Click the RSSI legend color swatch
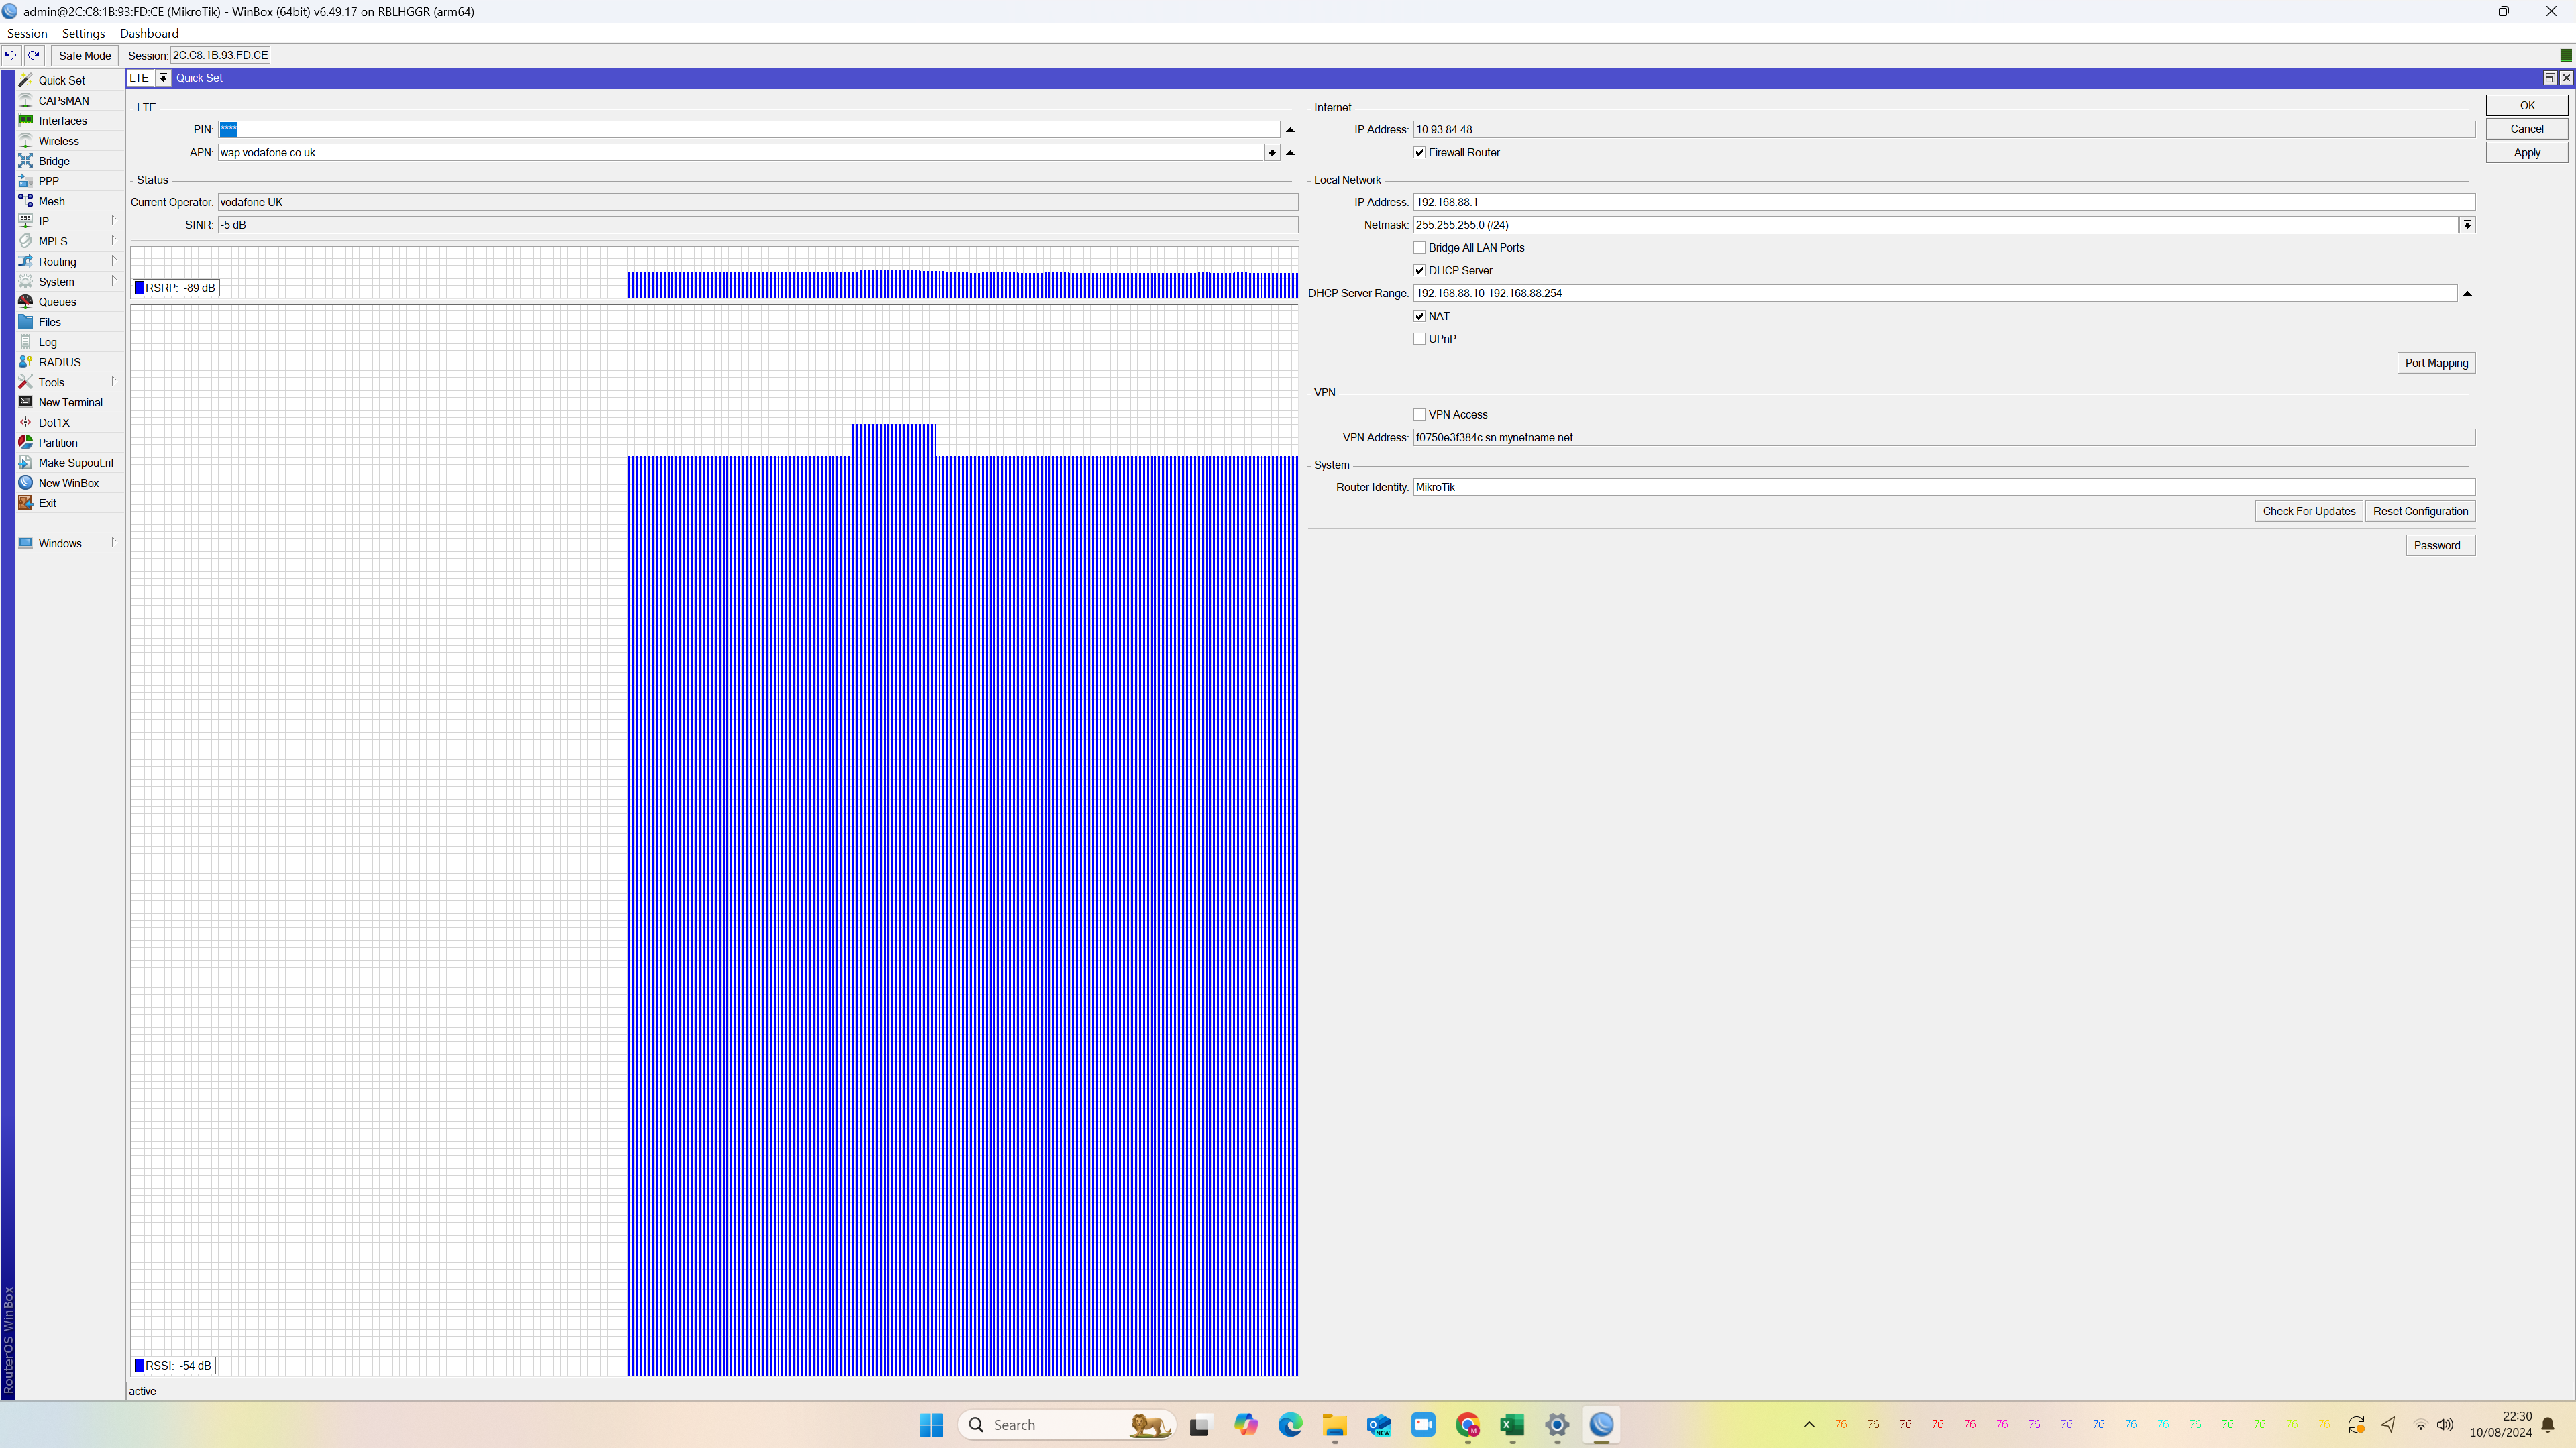This screenshot has width=2576, height=1448. pyautogui.click(x=140, y=1366)
